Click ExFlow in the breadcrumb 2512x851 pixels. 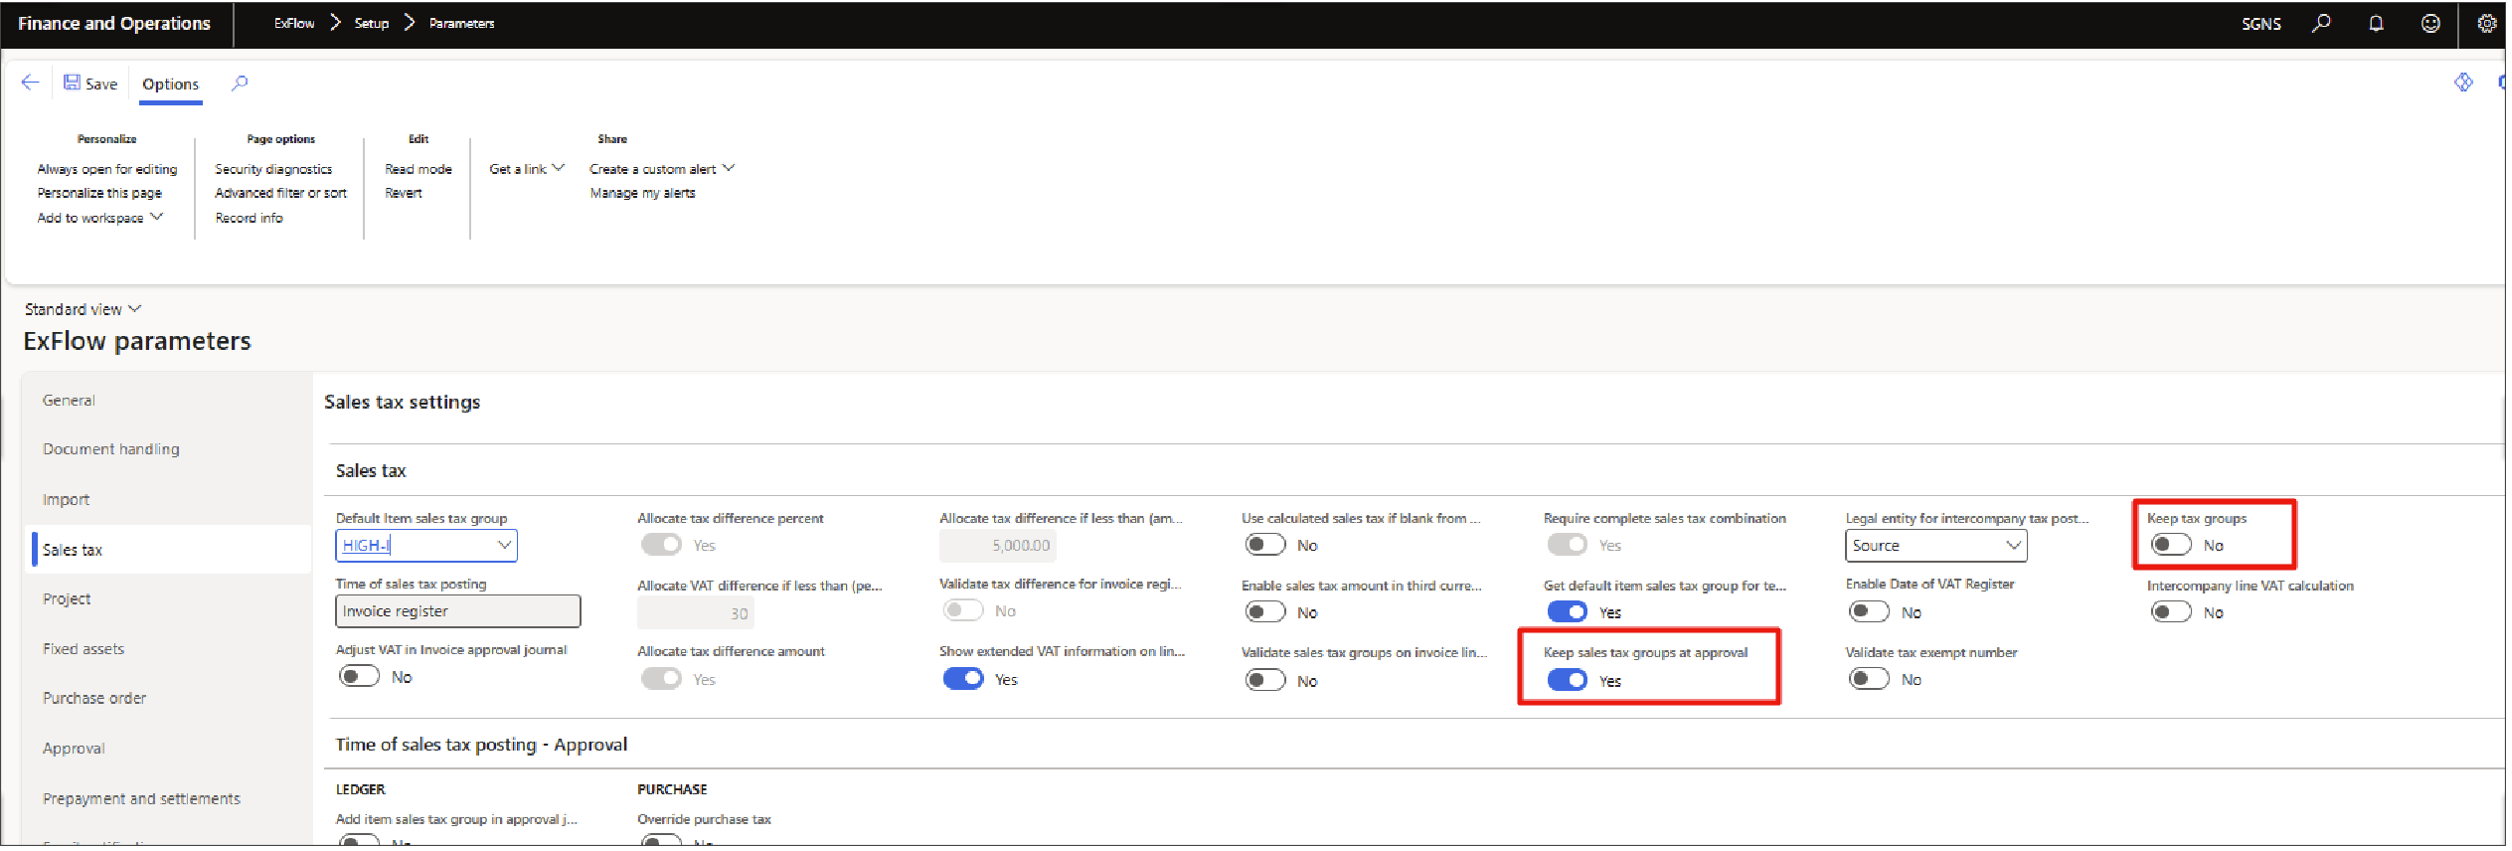[x=295, y=23]
